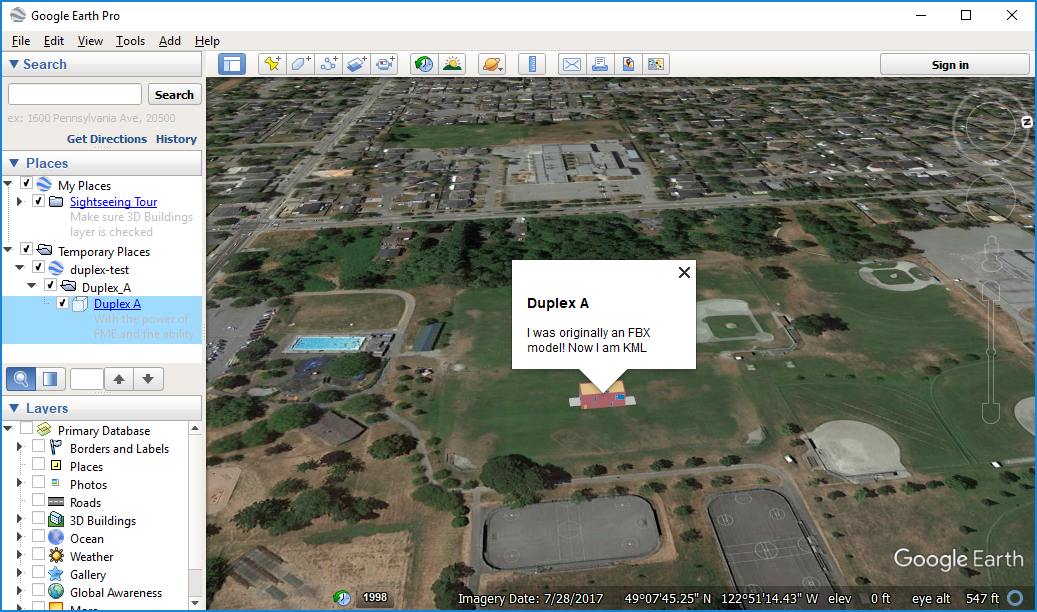Select the Add Path tool
The image size is (1037, 612).
point(328,64)
